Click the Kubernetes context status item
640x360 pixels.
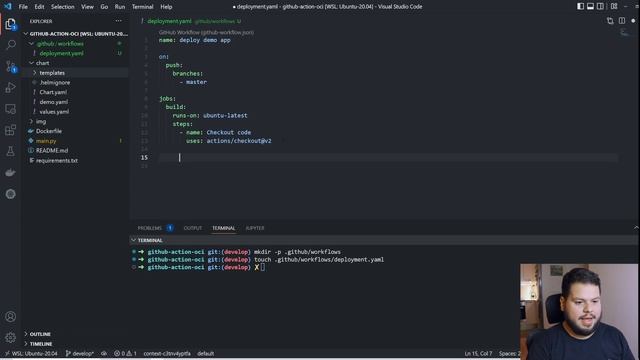click(167, 353)
